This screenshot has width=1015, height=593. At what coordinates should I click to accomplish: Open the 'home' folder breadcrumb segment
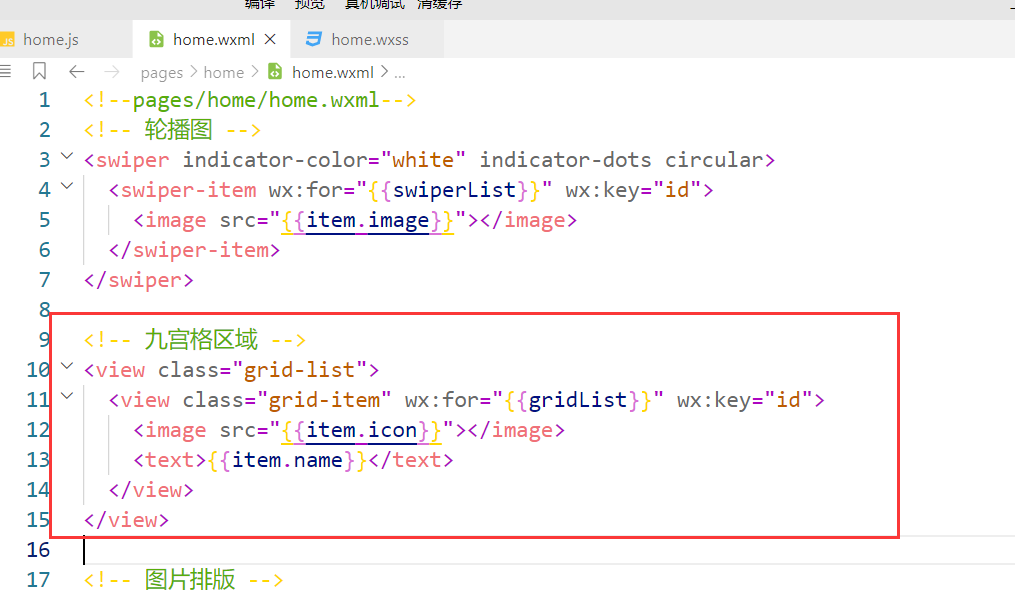click(x=224, y=73)
